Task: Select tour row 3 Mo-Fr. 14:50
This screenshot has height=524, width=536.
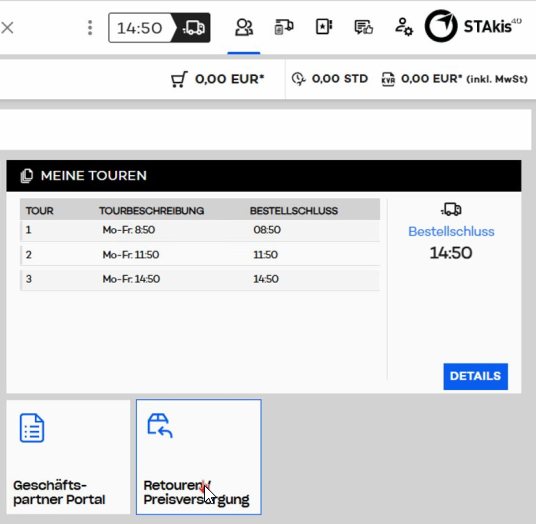Action: coord(200,279)
